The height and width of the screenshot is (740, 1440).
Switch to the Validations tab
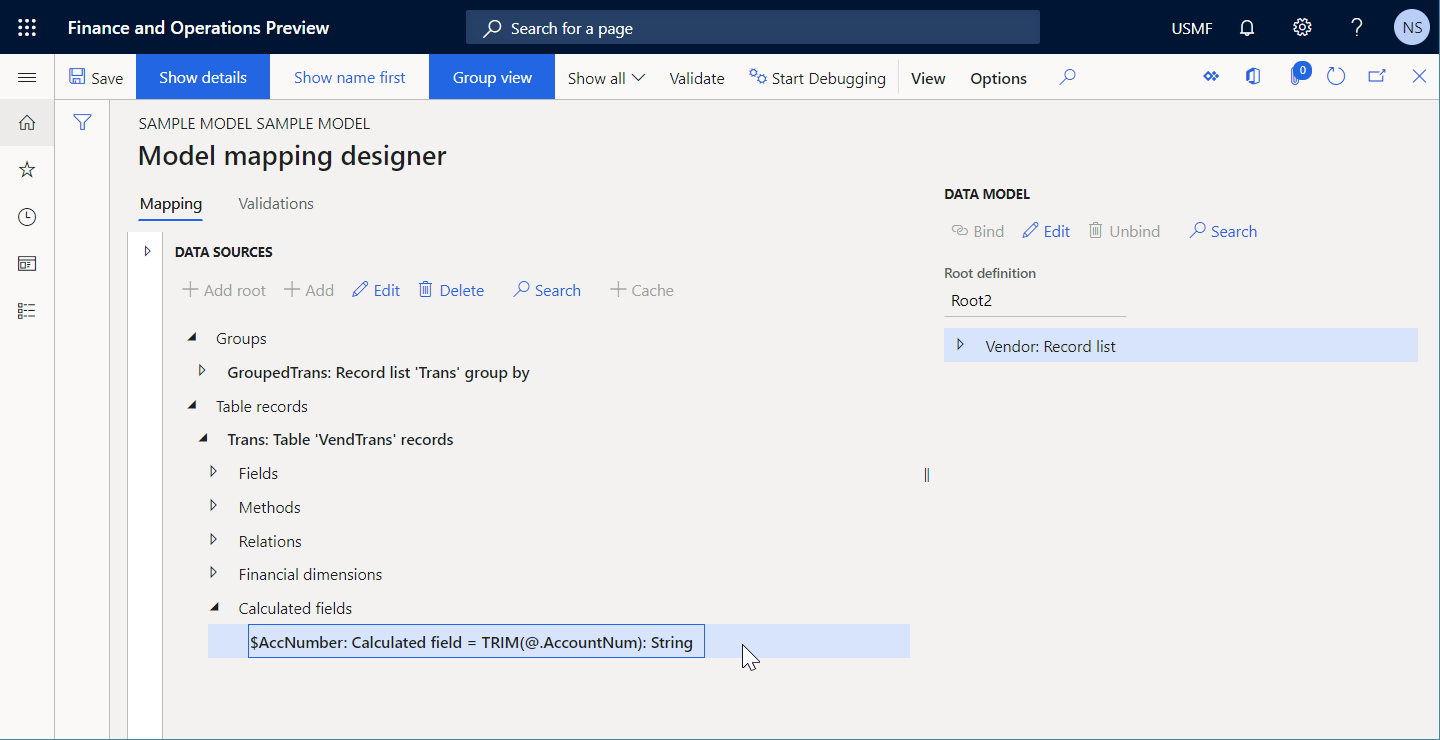tap(275, 203)
